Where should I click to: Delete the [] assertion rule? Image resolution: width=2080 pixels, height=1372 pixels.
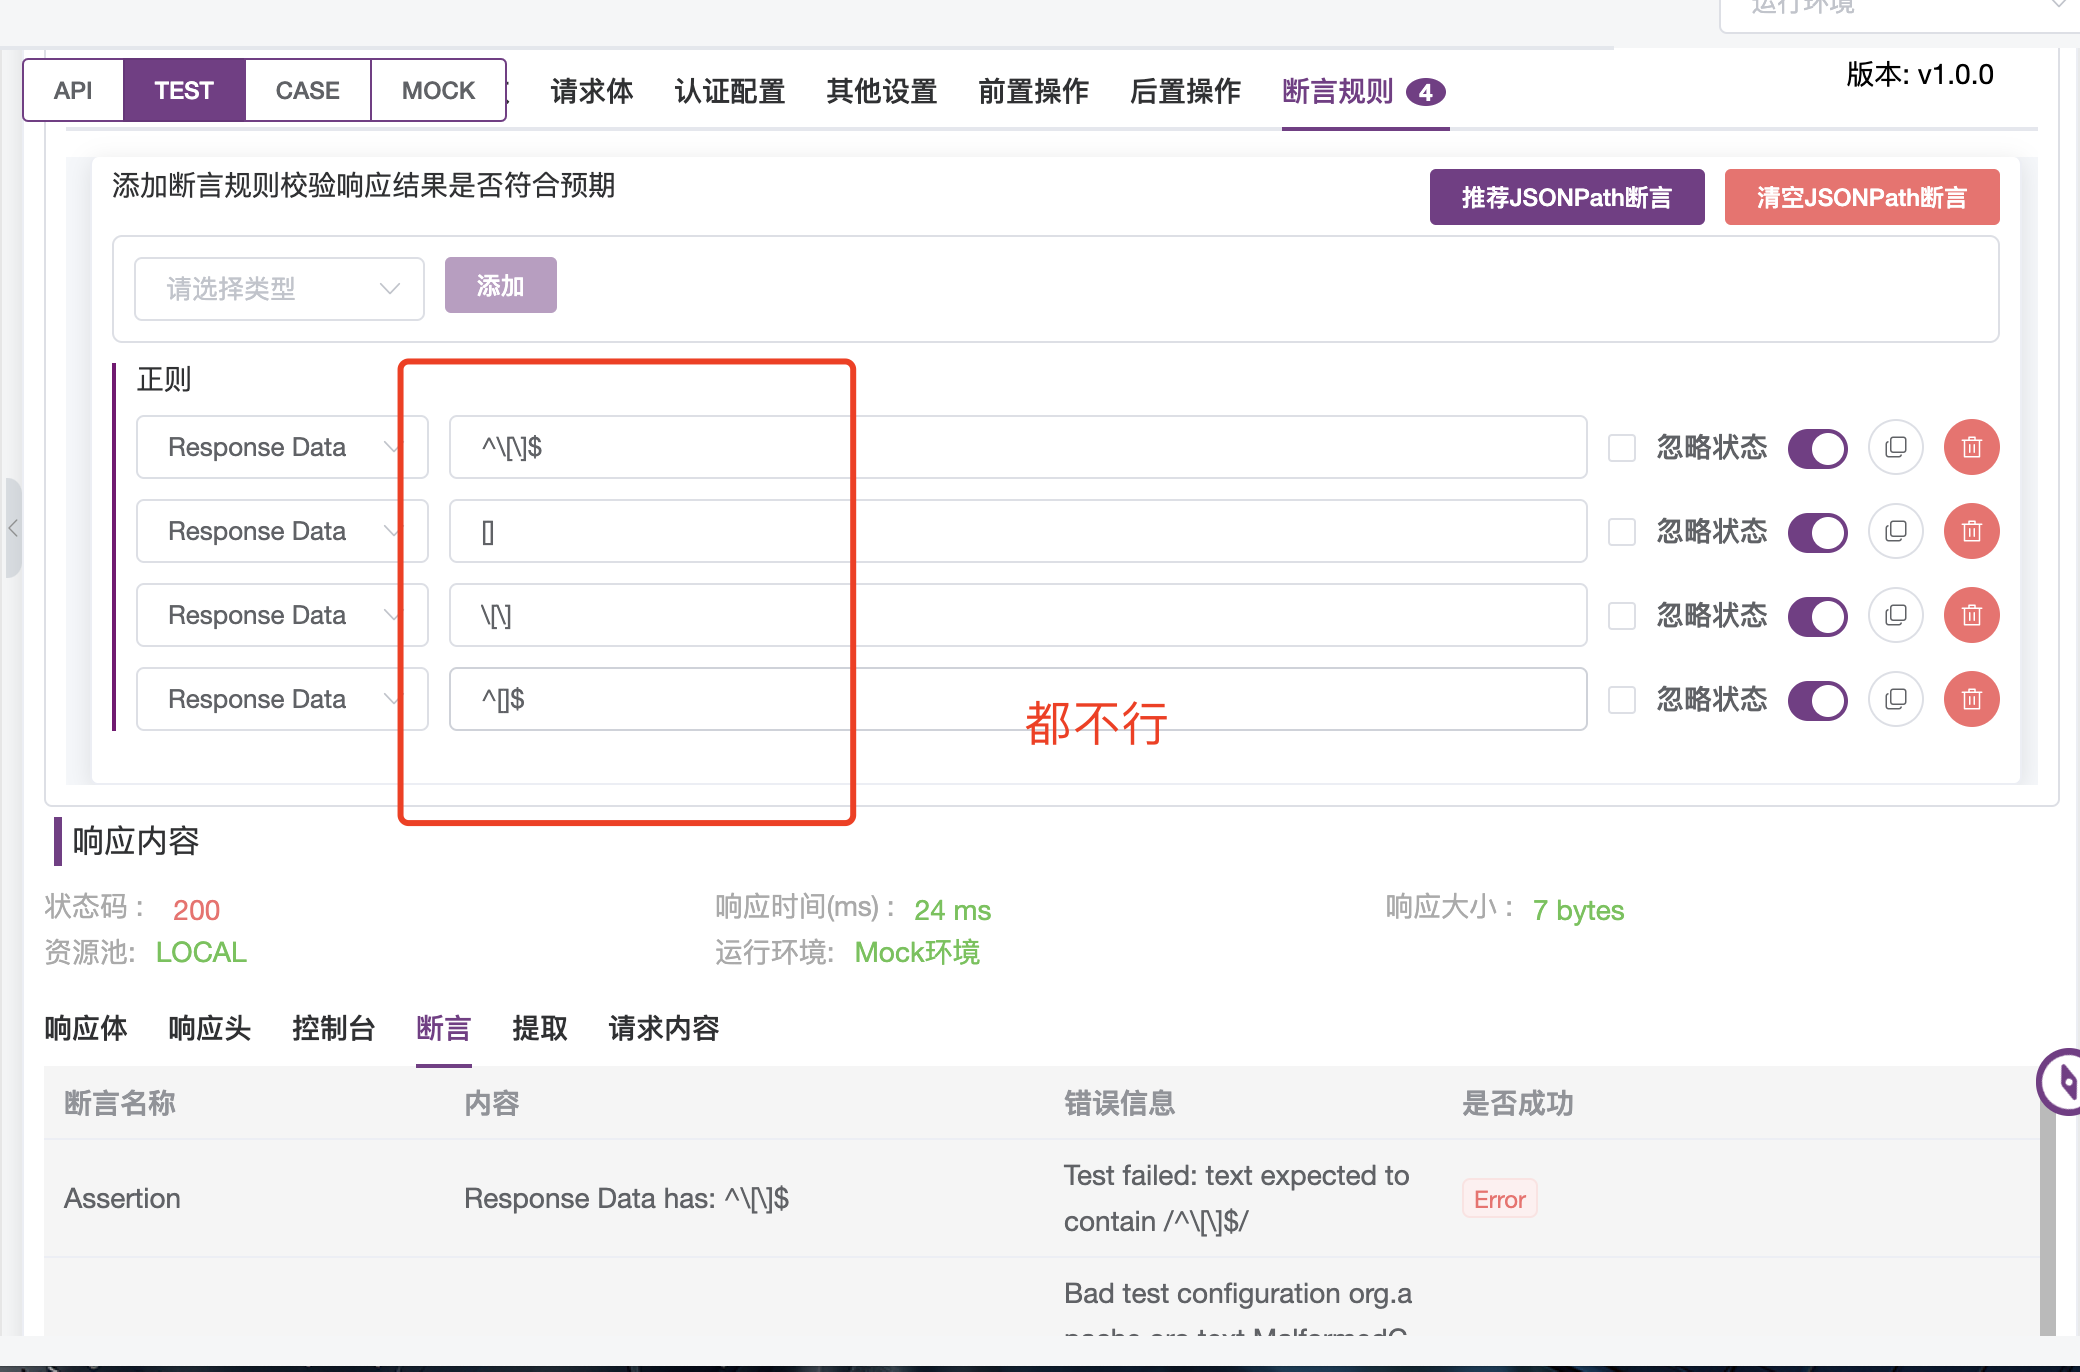(1971, 531)
